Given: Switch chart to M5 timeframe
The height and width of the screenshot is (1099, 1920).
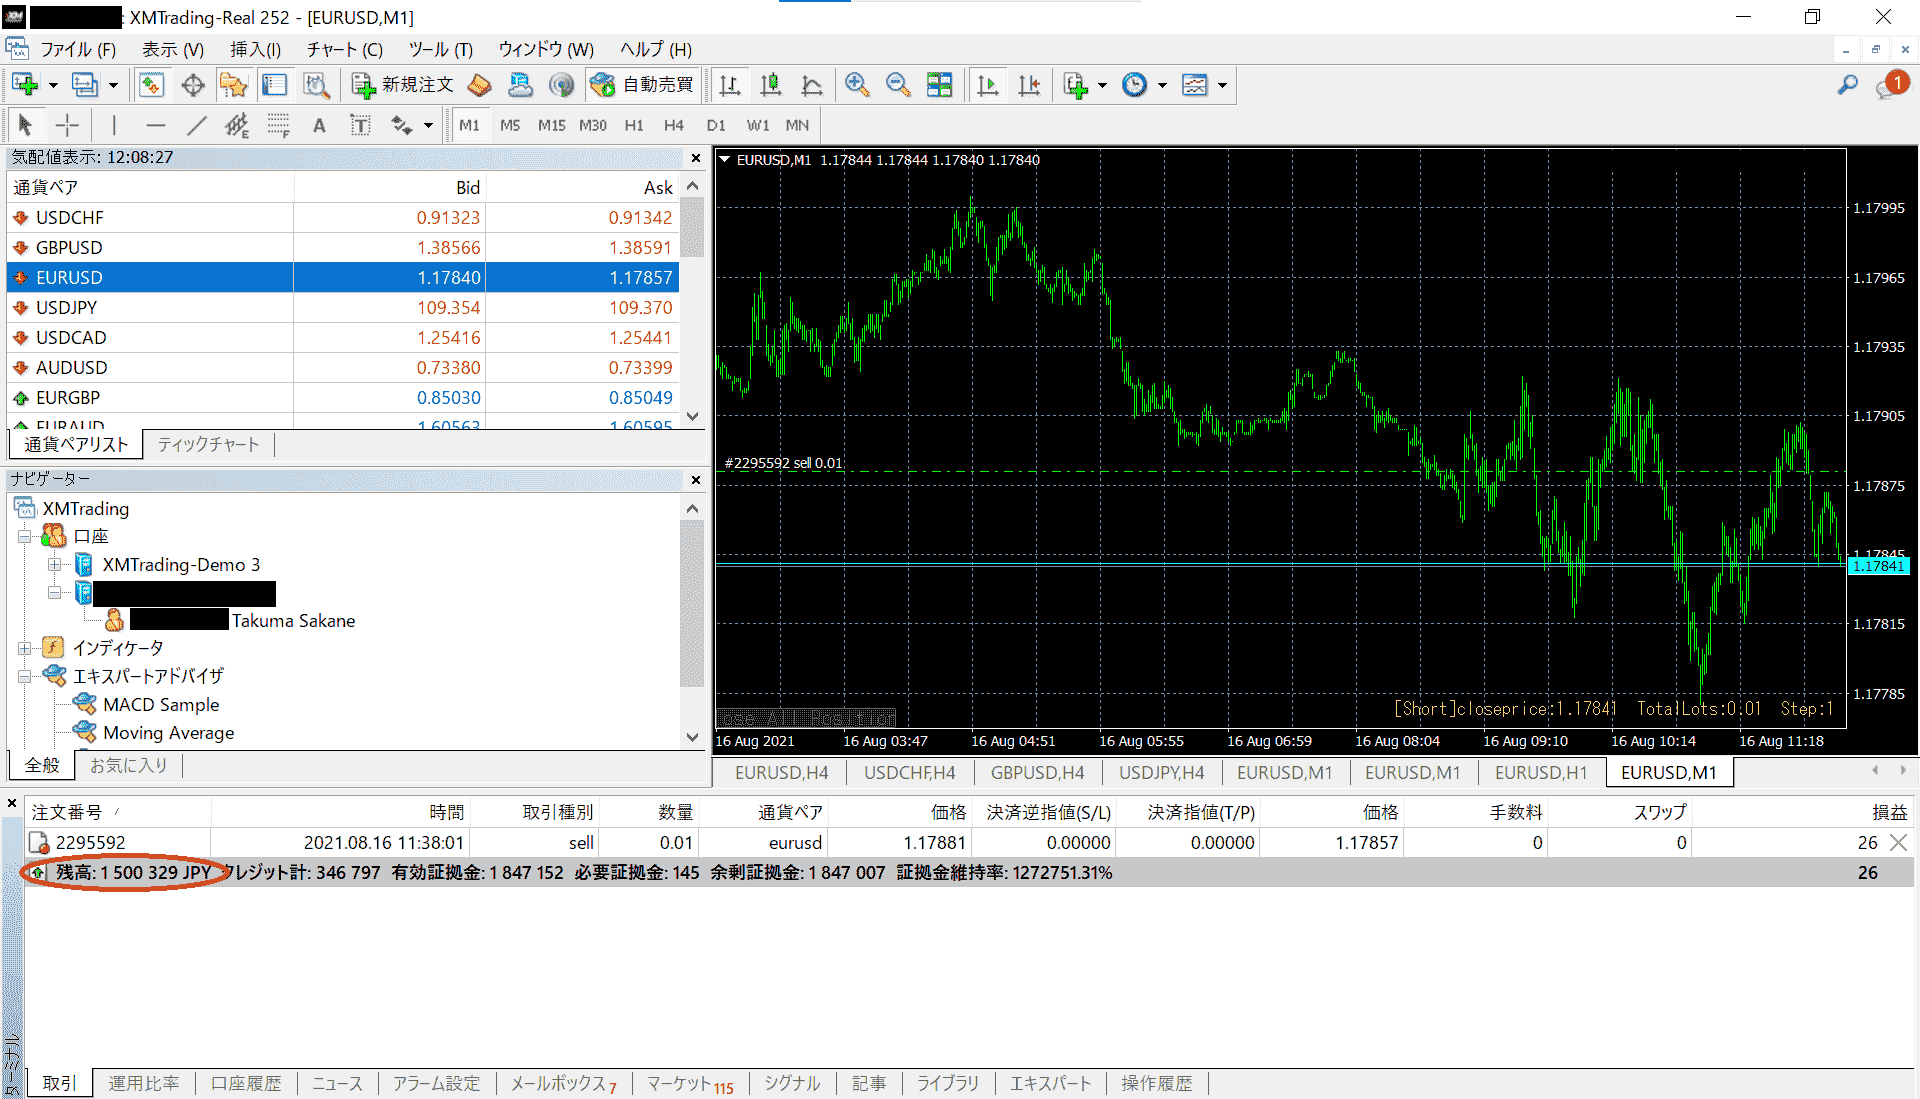Looking at the screenshot, I should [x=510, y=125].
